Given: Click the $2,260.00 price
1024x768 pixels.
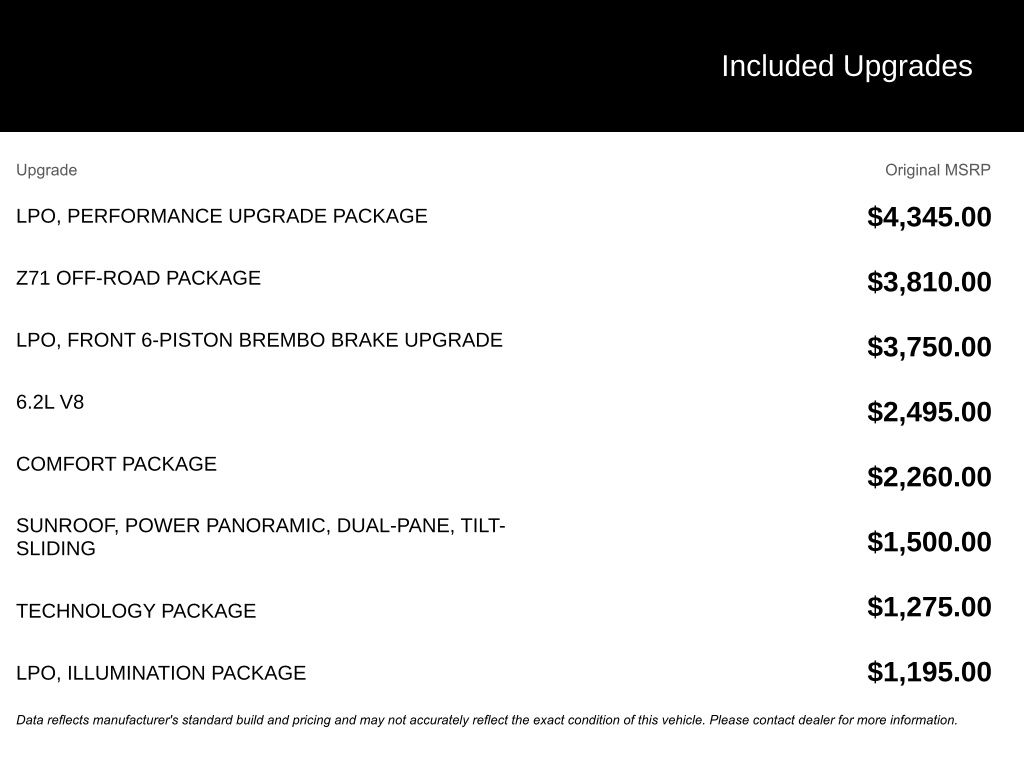Looking at the screenshot, I should pyautogui.click(x=929, y=477).
